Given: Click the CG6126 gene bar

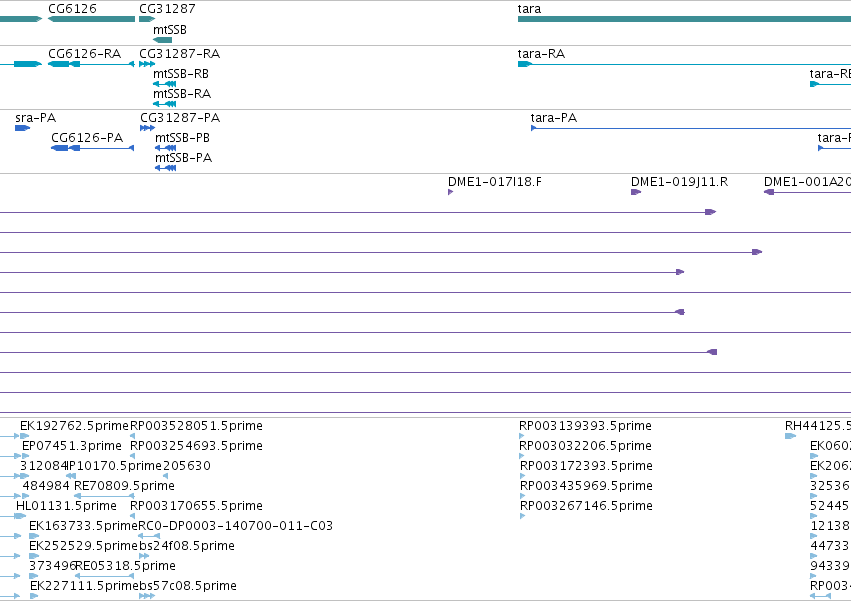Looking at the screenshot, I should tap(91, 19).
